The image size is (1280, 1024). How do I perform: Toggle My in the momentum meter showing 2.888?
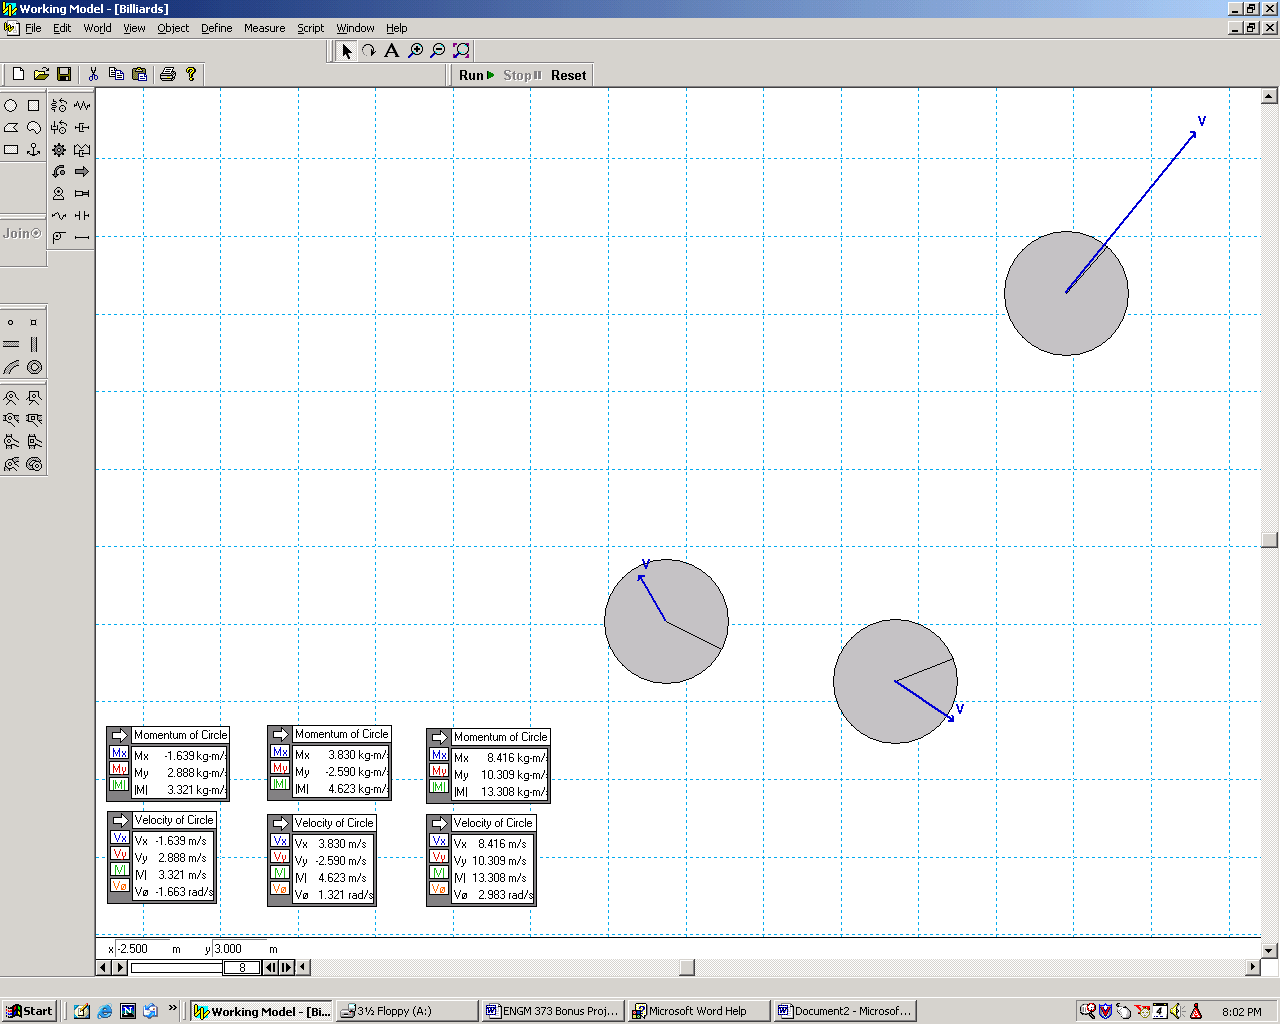click(x=119, y=769)
